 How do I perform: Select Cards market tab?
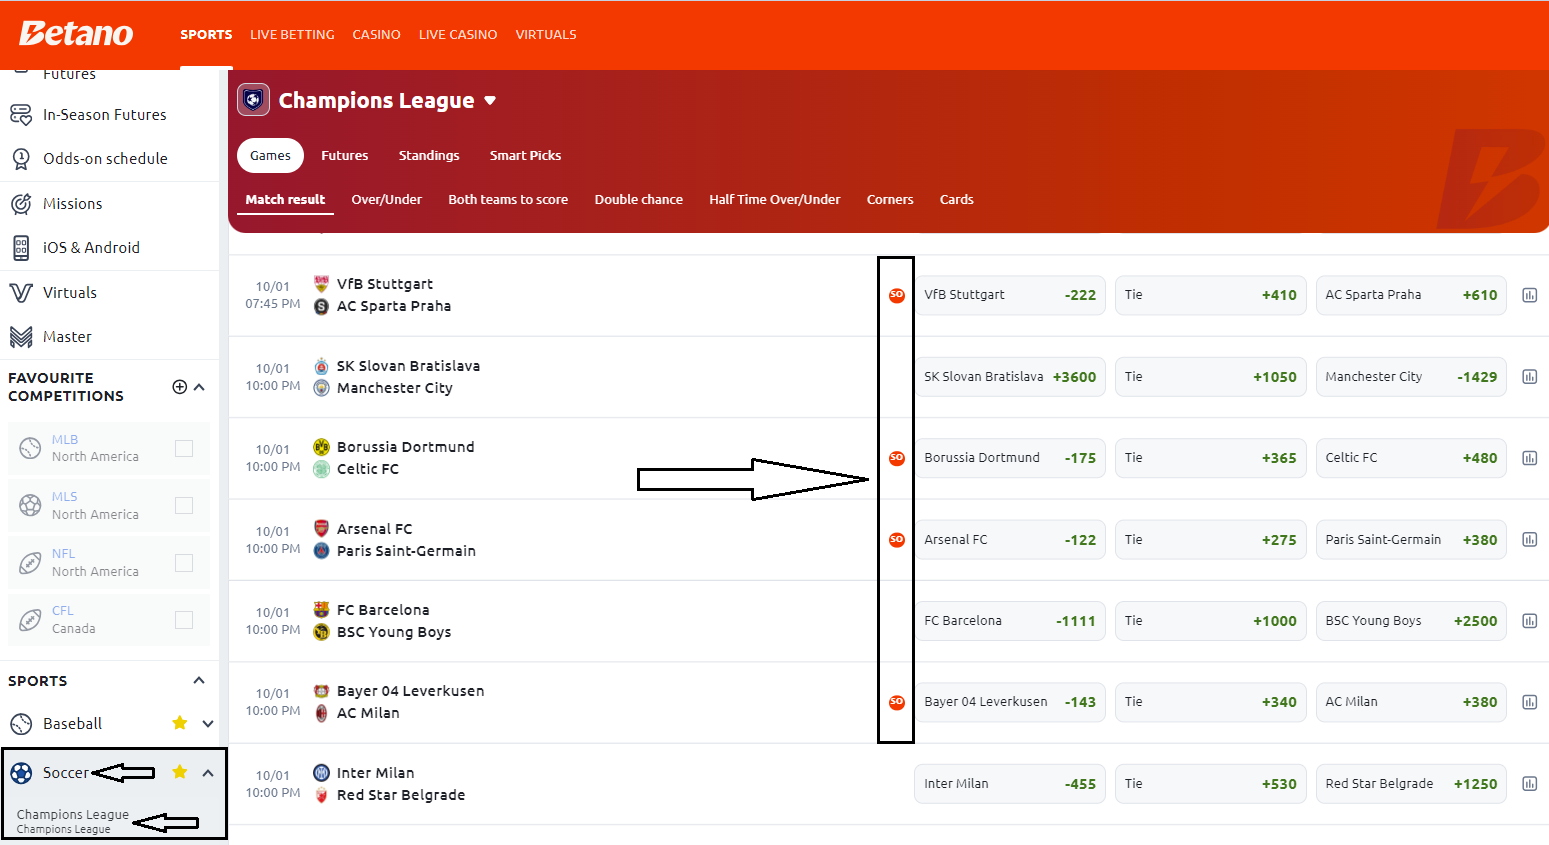[957, 200]
